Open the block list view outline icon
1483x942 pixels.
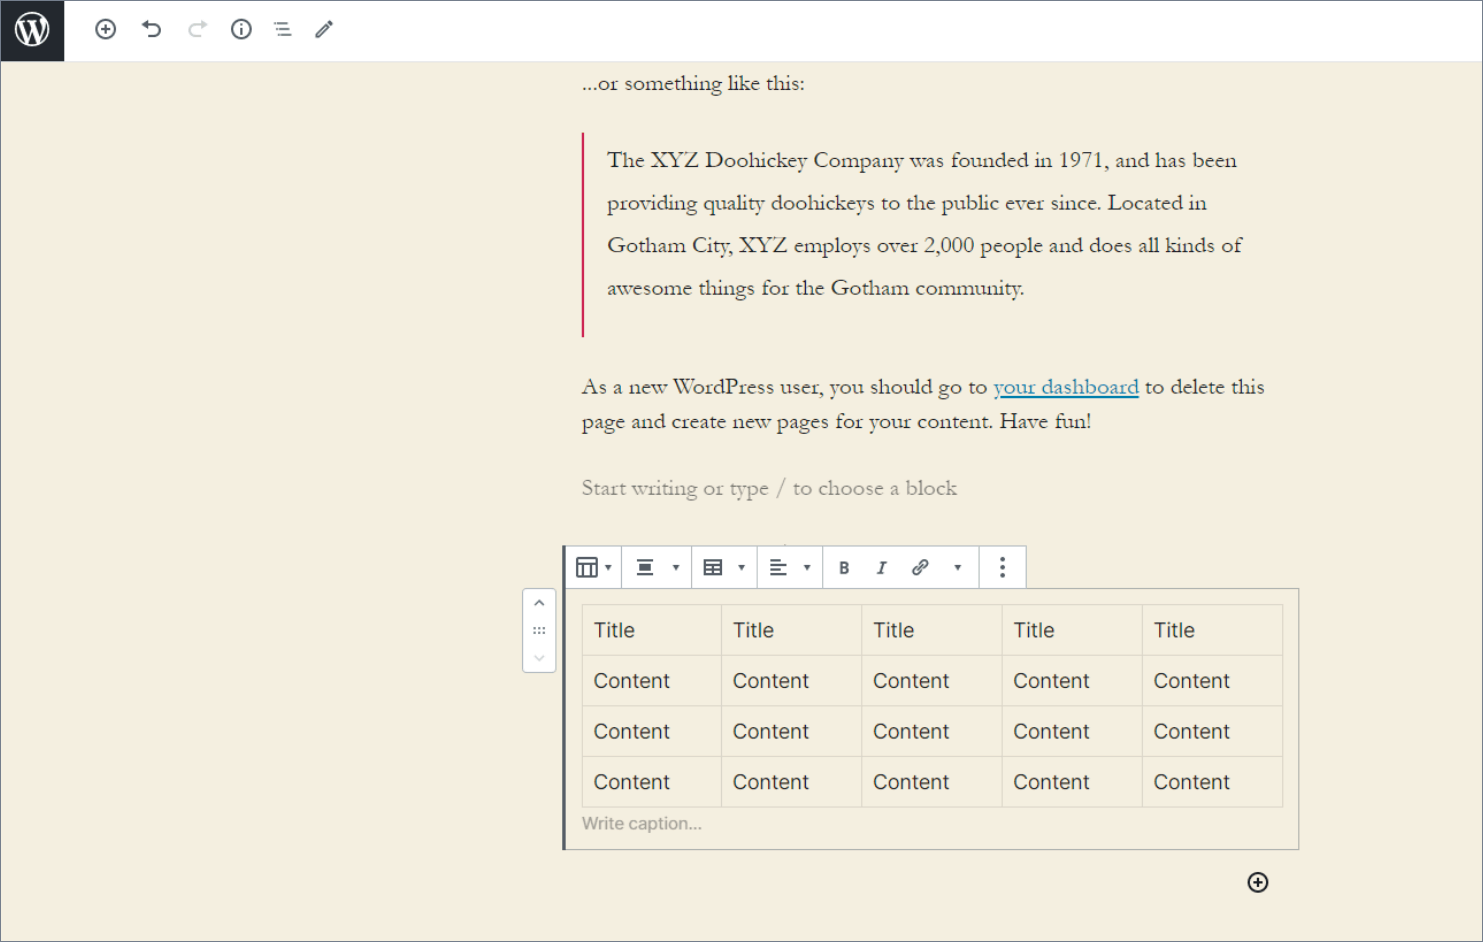coord(282,29)
